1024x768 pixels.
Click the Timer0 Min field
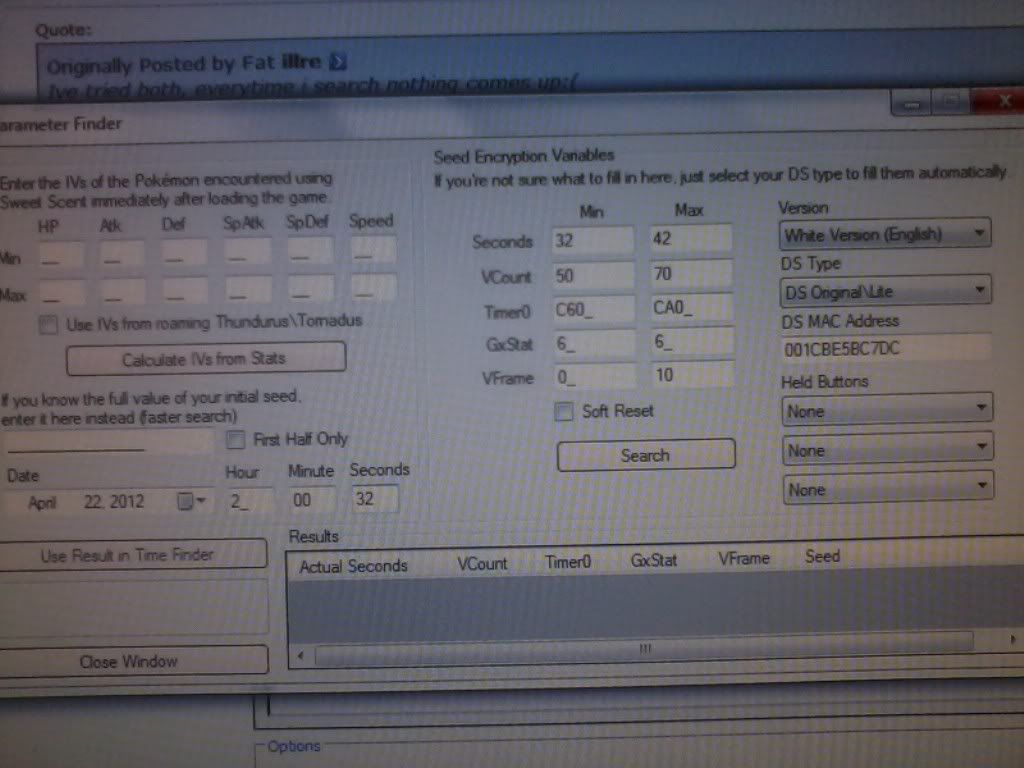tap(592, 309)
